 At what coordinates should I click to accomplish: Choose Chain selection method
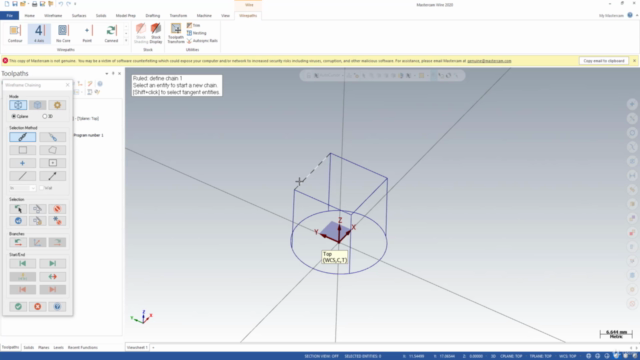[x=22, y=137]
